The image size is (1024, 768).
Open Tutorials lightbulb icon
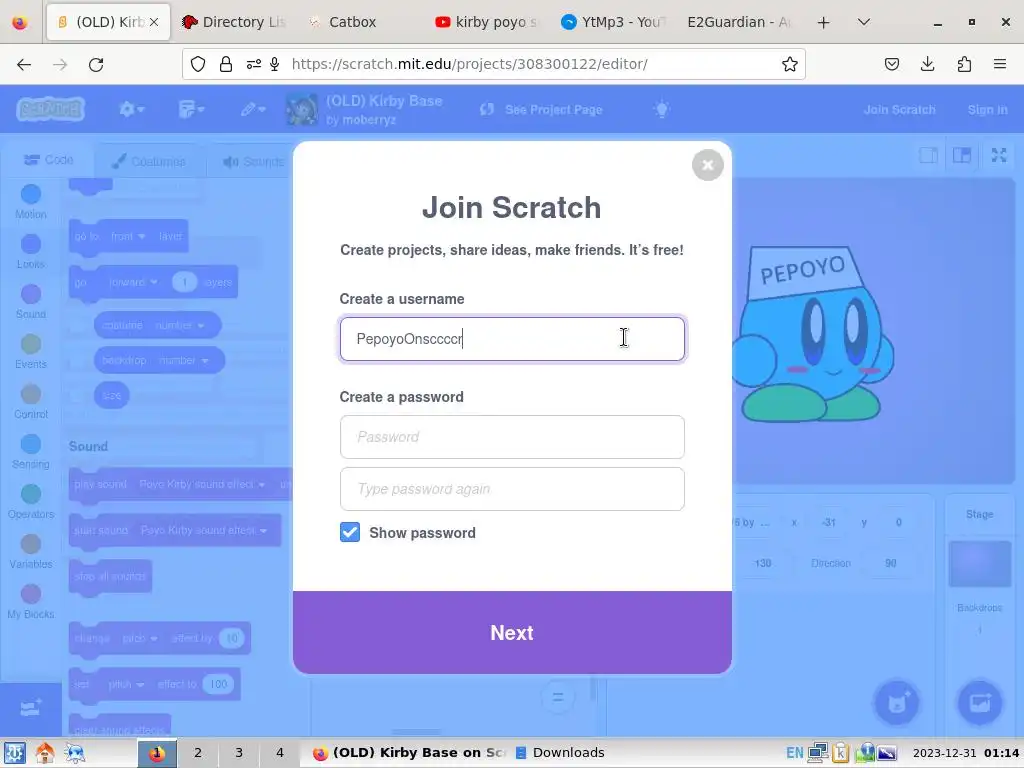pos(662,109)
